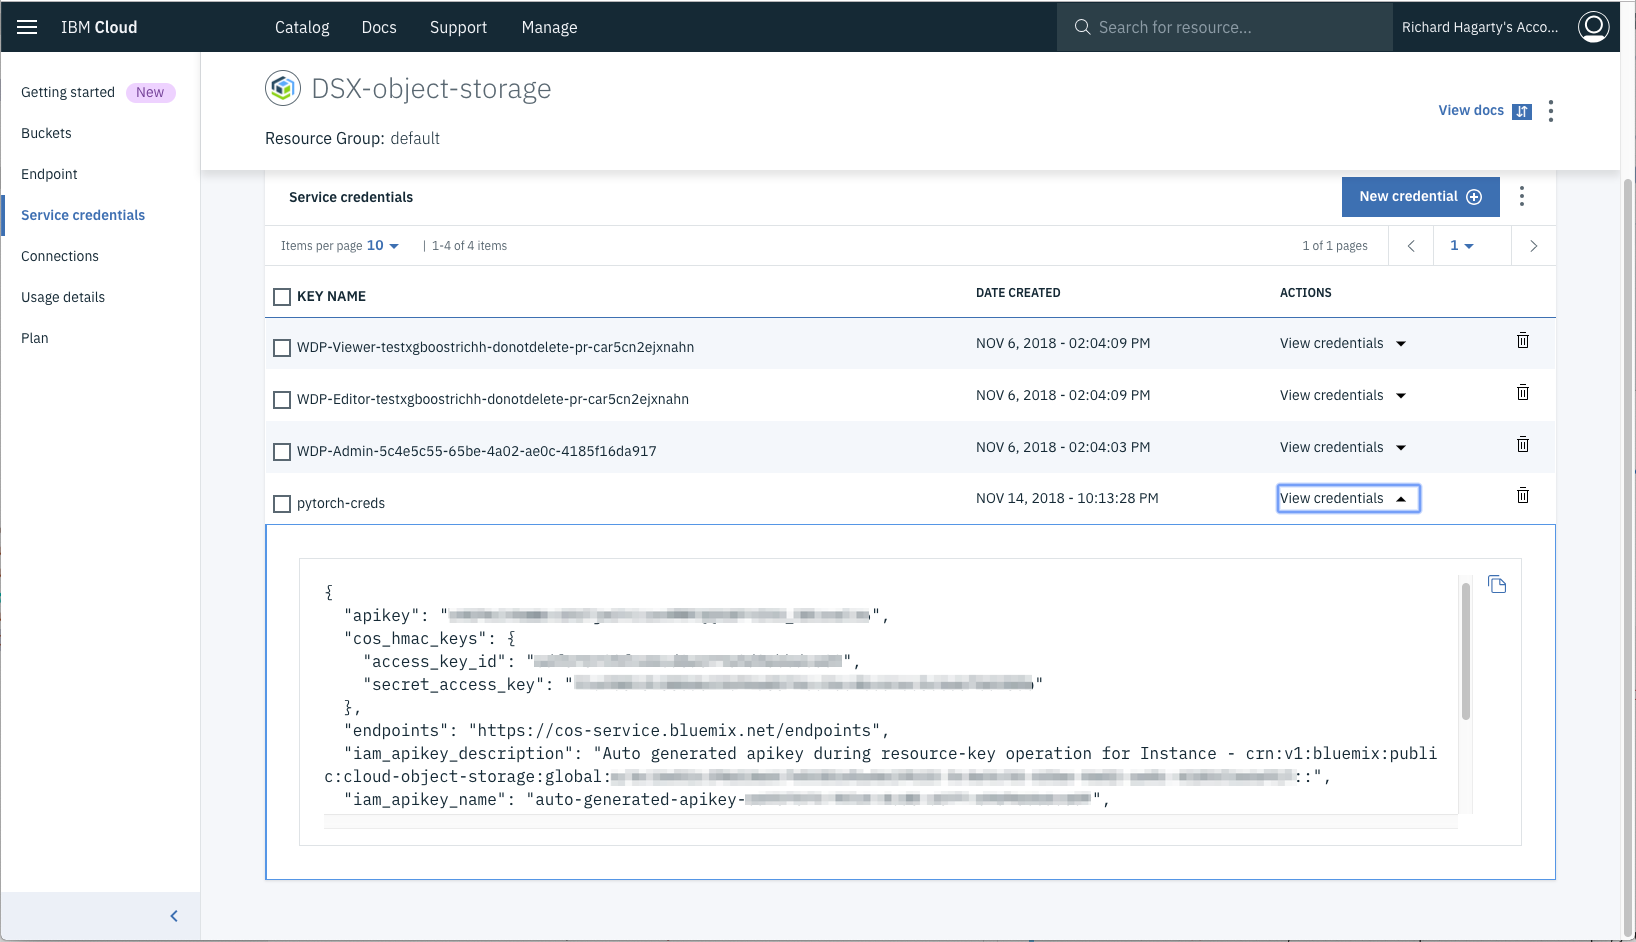Open the Endpoint sidebar page
Screen dimensions: 1636x942
(x=49, y=174)
